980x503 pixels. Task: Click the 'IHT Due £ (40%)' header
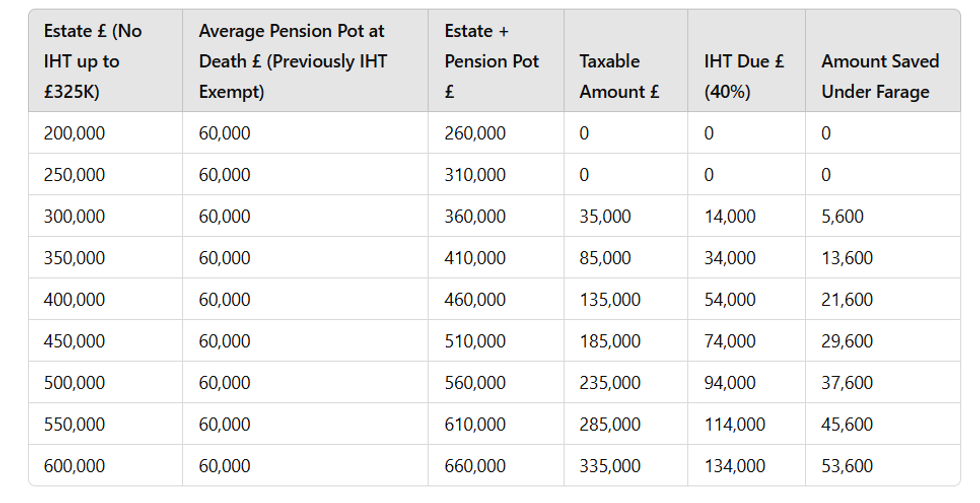[x=744, y=76]
